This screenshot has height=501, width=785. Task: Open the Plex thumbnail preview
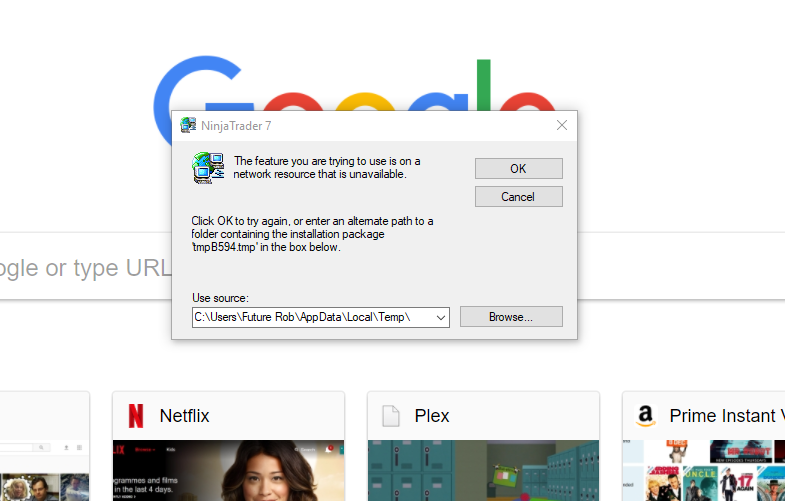pyautogui.click(x=483, y=470)
